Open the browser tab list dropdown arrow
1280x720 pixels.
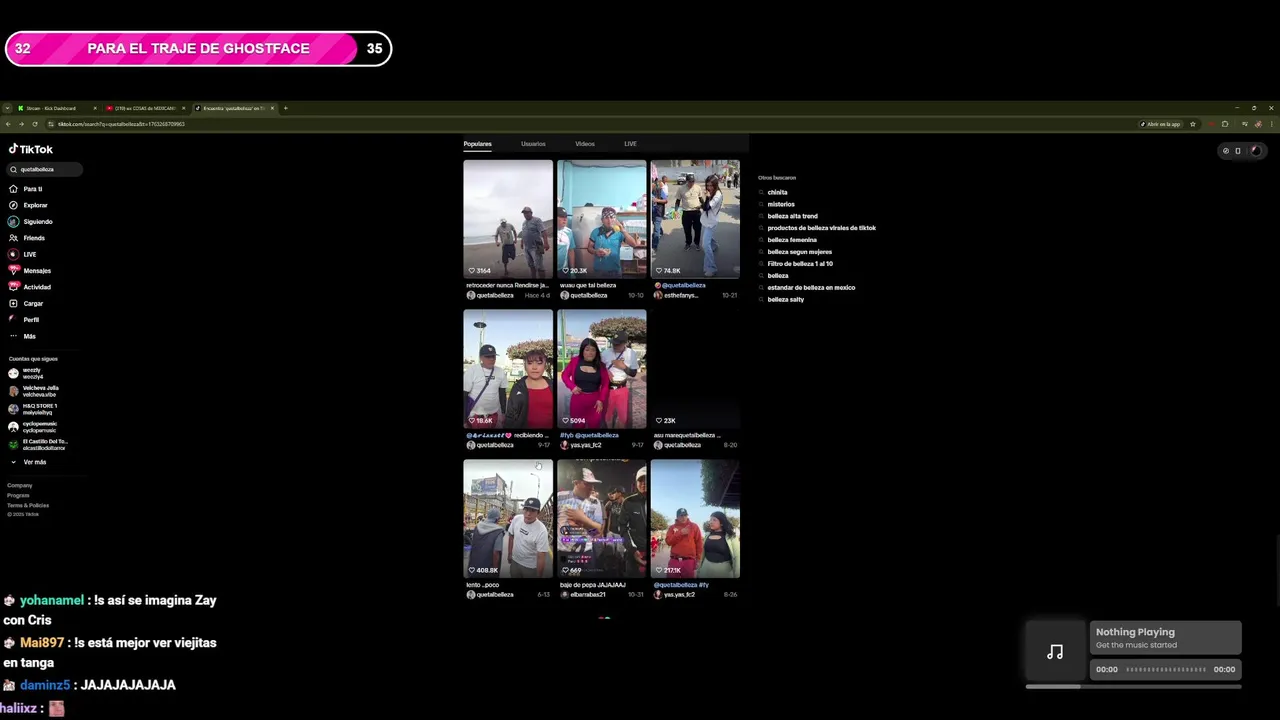pyautogui.click(x=7, y=108)
